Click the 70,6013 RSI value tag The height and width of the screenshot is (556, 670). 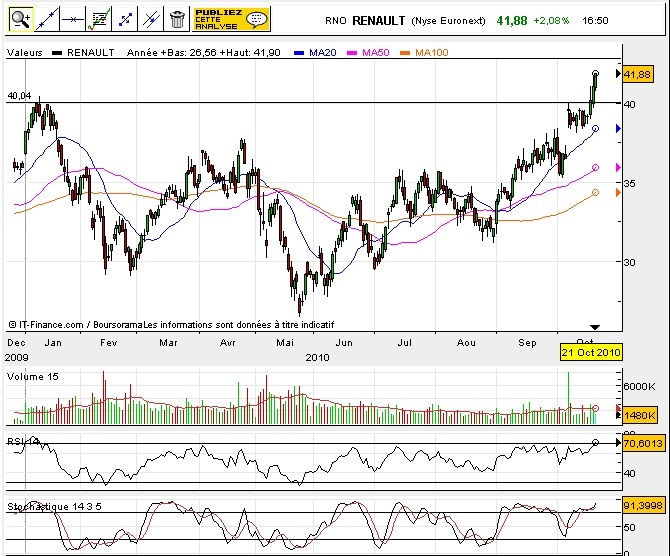click(643, 444)
